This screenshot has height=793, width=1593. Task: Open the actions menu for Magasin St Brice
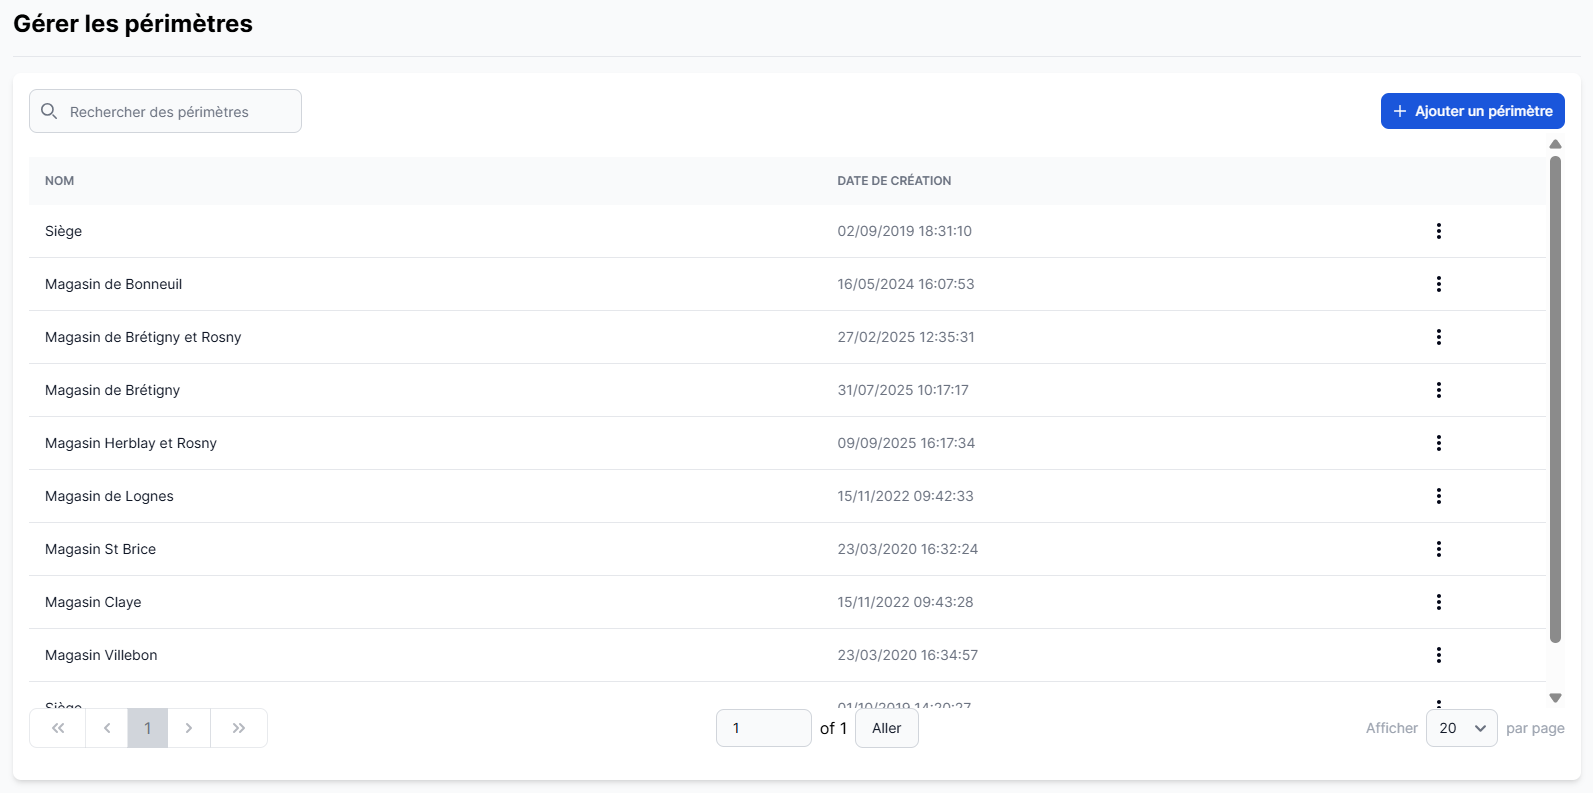(x=1438, y=549)
